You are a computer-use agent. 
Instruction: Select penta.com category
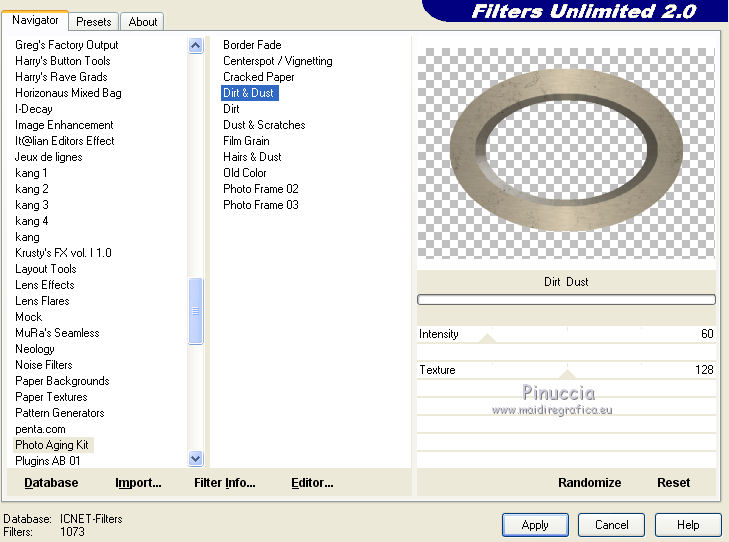[40, 429]
